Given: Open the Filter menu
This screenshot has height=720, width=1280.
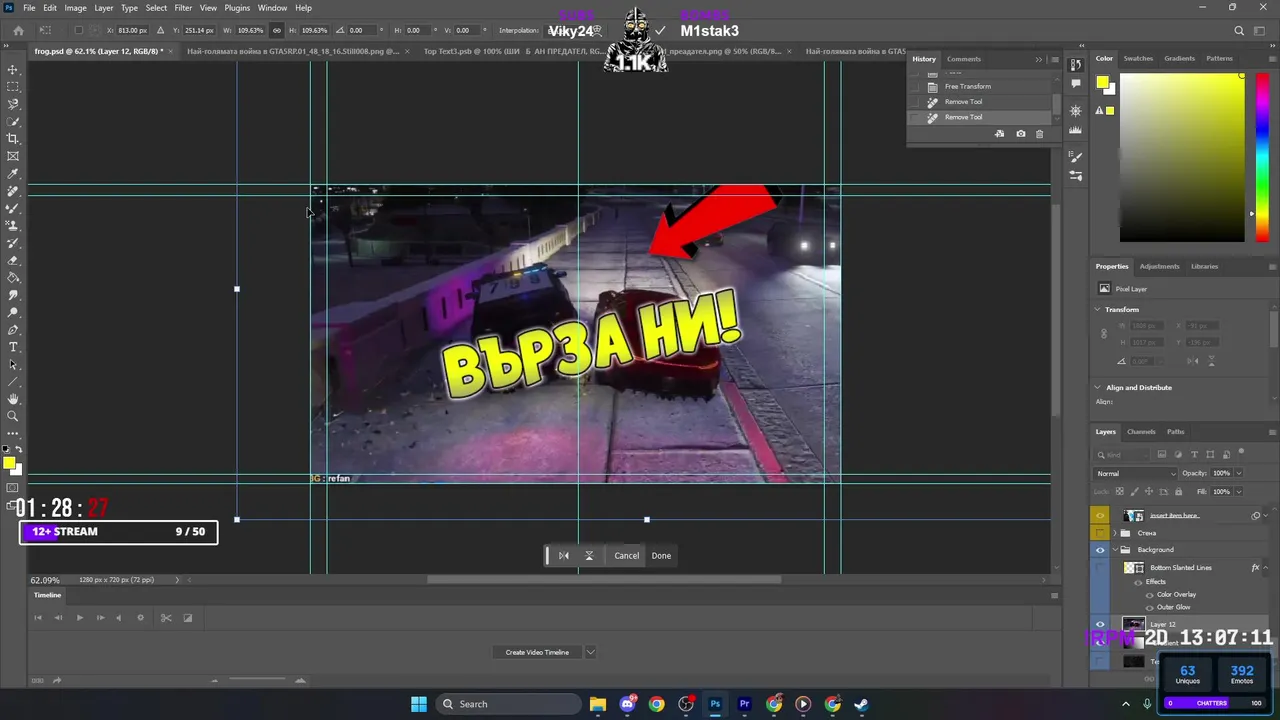Looking at the screenshot, I should click(183, 8).
